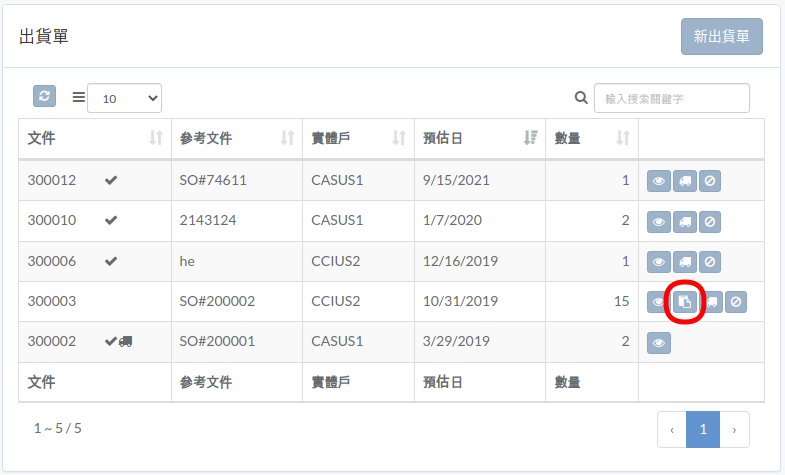View shipment 300006 with eye icon

(659, 262)
